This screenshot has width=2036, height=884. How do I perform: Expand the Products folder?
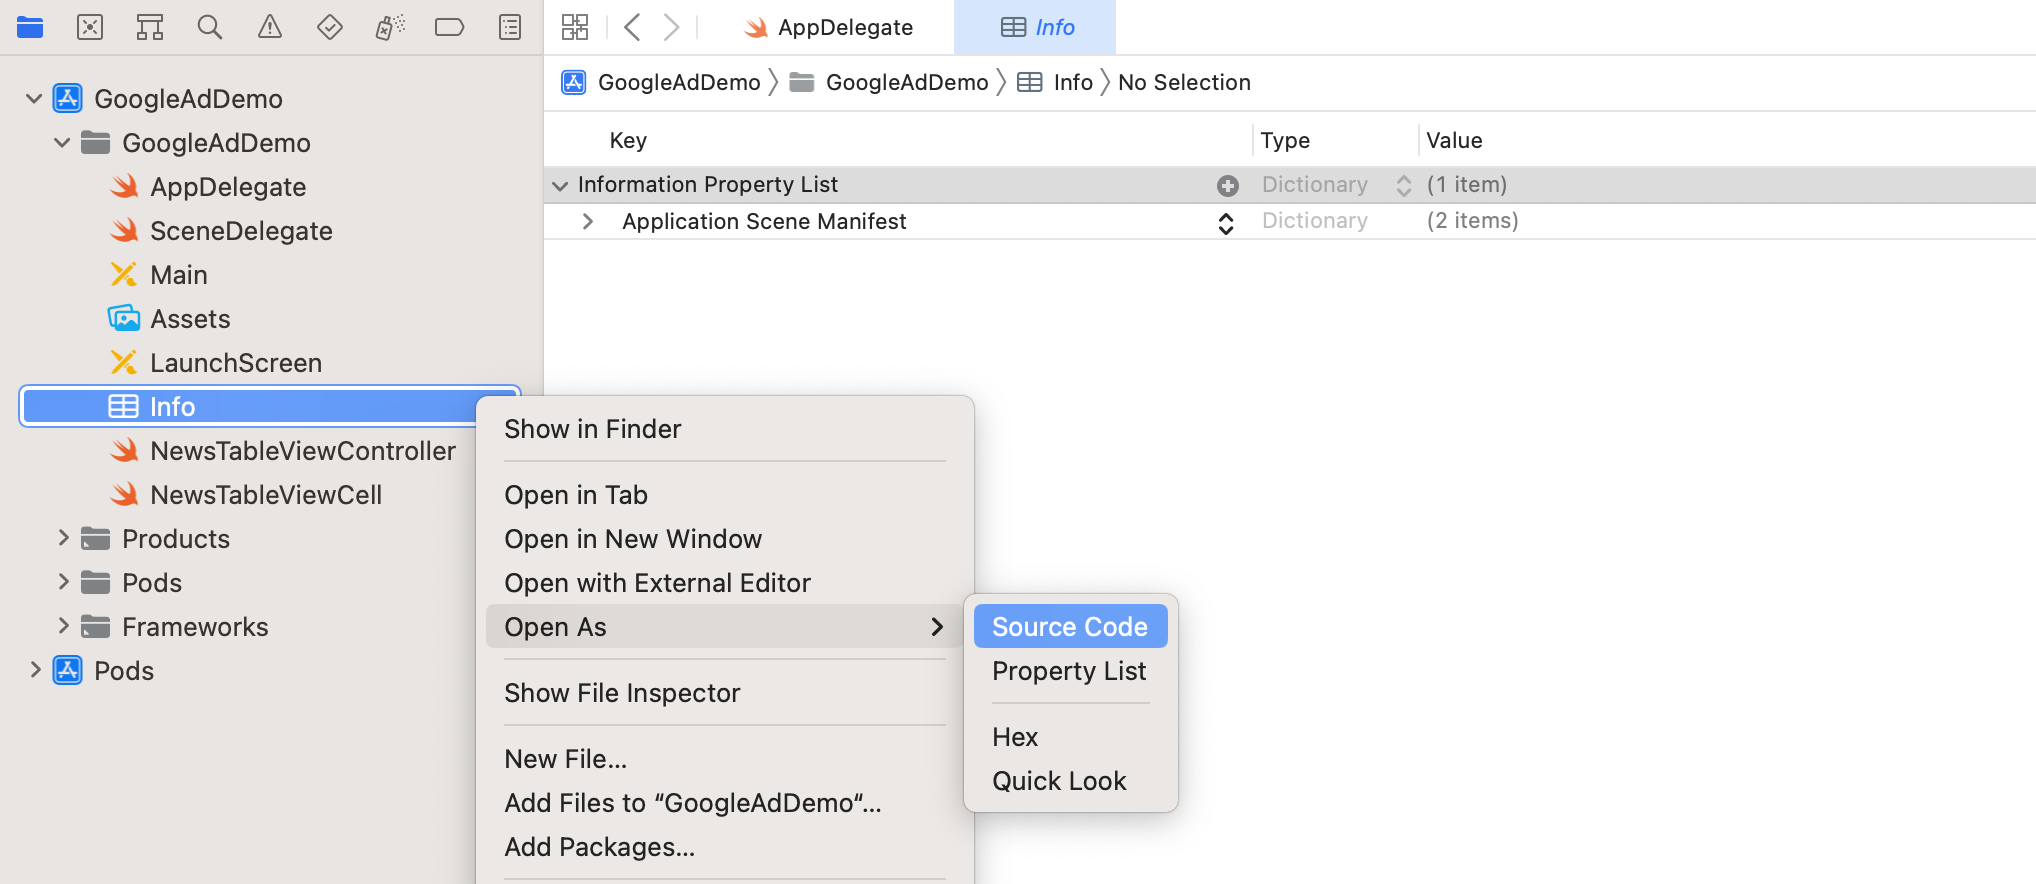[63, 539]
